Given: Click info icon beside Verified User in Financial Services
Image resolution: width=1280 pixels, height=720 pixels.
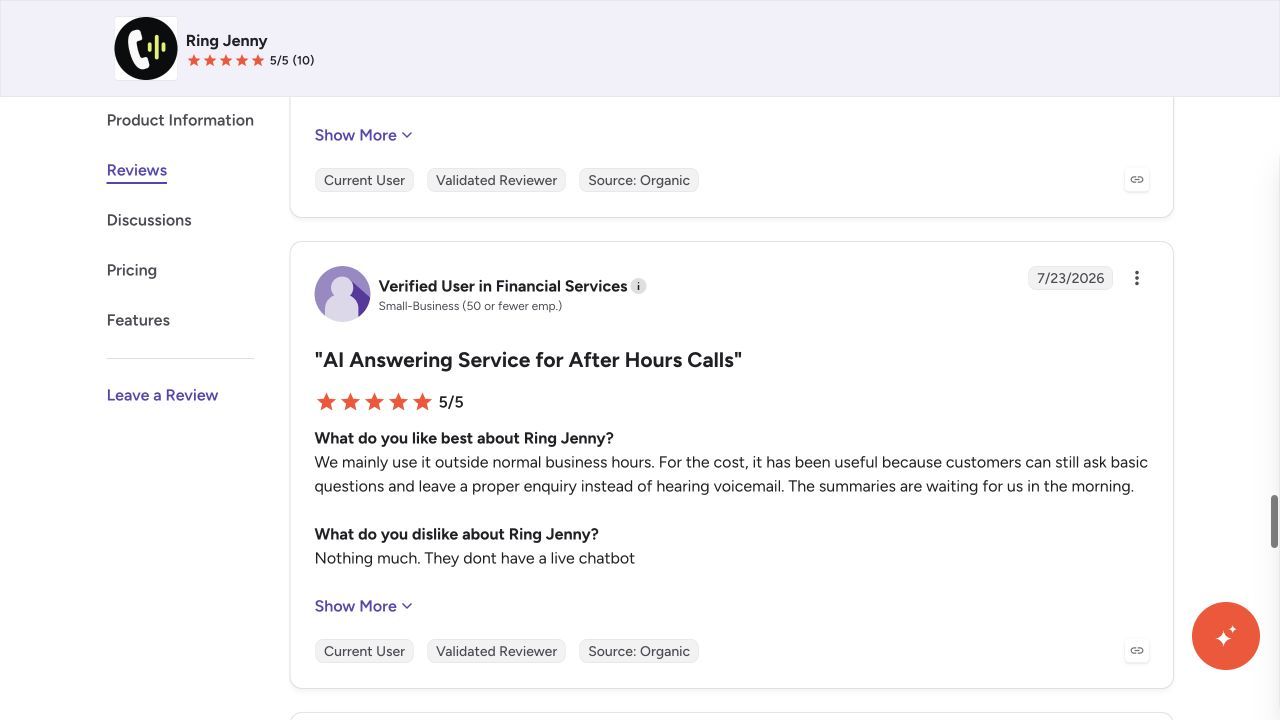Looking at the screenshot, I should pyautogui.click(x=639, y=286).
